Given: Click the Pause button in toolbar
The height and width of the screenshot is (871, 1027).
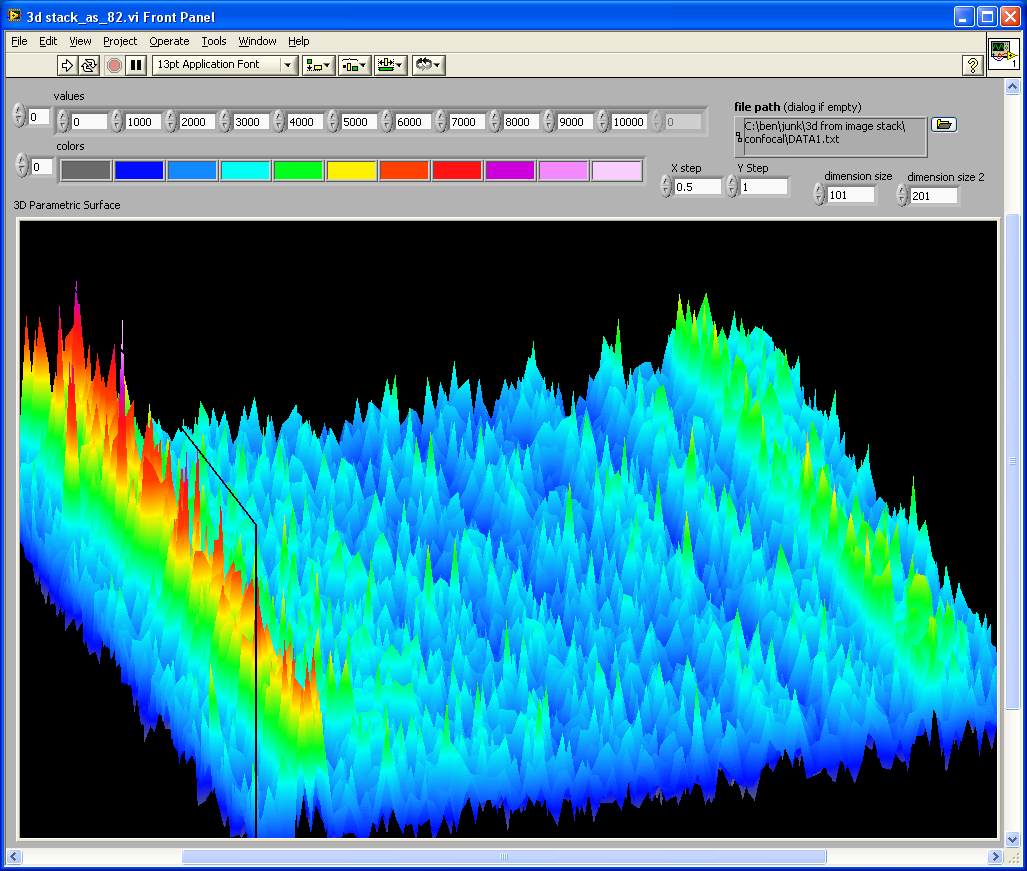Looking at the screenshot, I should [x=137, y=65].
